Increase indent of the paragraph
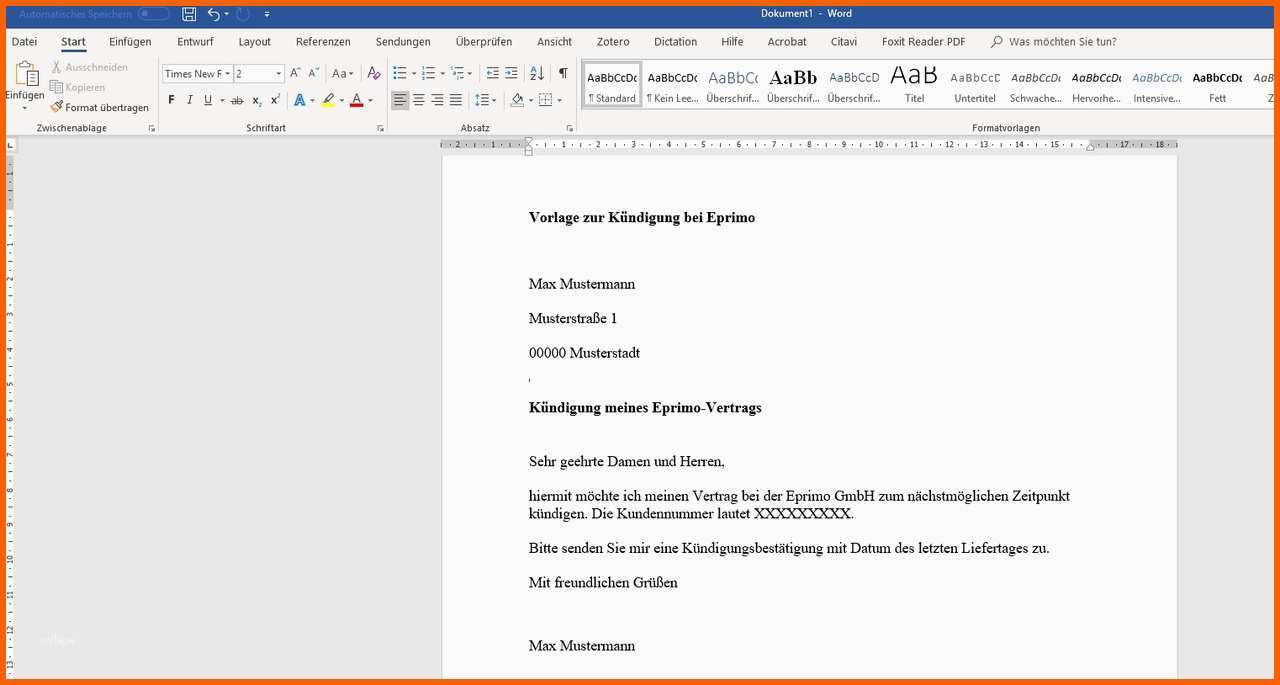This screenshot has width=1280, height=685. click(x=511, y=73)
